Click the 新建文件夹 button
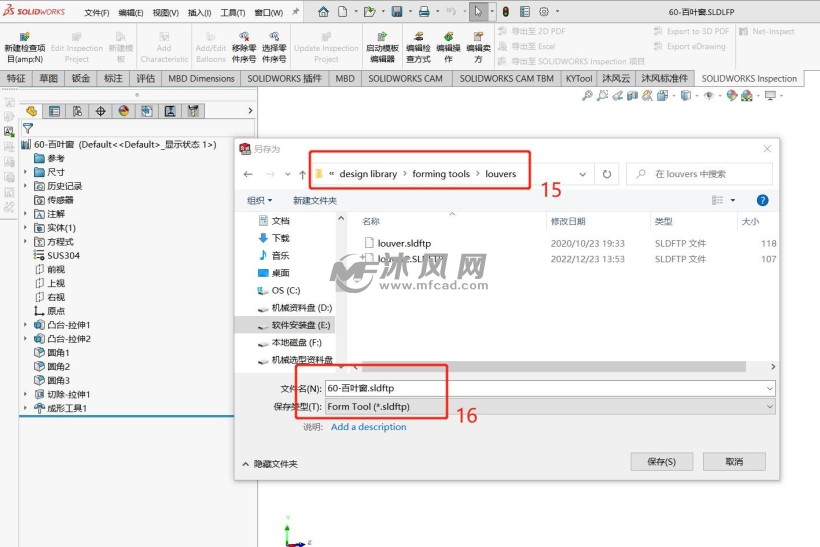Image resolution: width=820 pixels, height=547 pixels. (x=315, y=200)
